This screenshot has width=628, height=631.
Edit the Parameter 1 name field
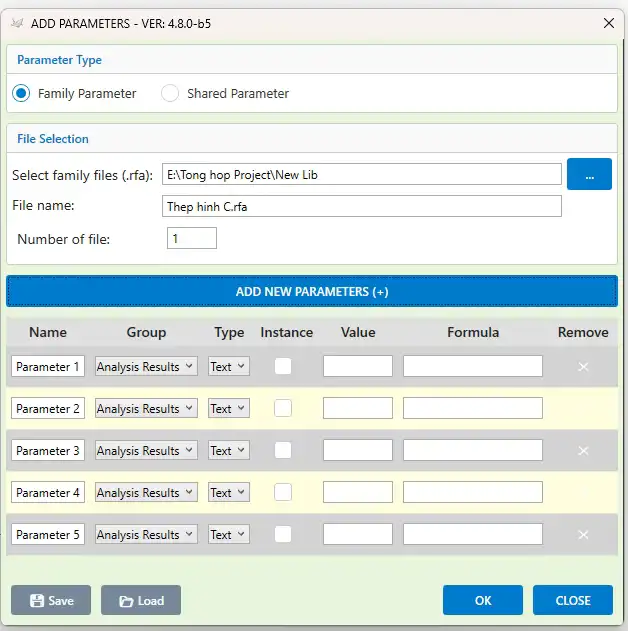click(x=48, y=366)
